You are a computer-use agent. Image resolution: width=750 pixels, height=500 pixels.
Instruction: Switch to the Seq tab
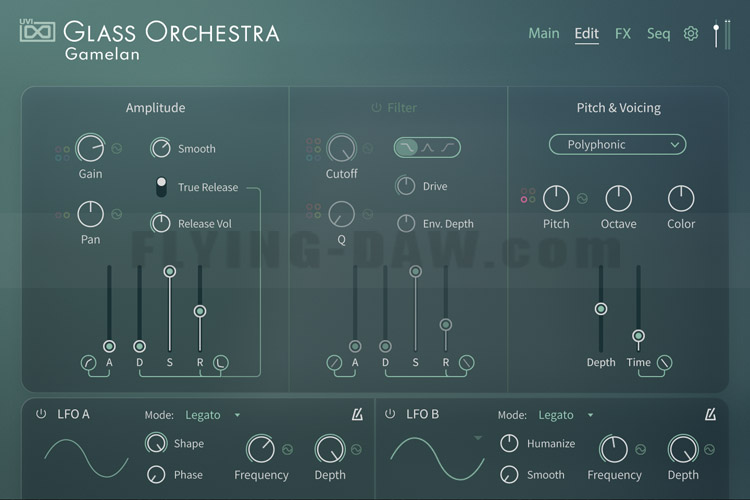click(x=658, y=33)
